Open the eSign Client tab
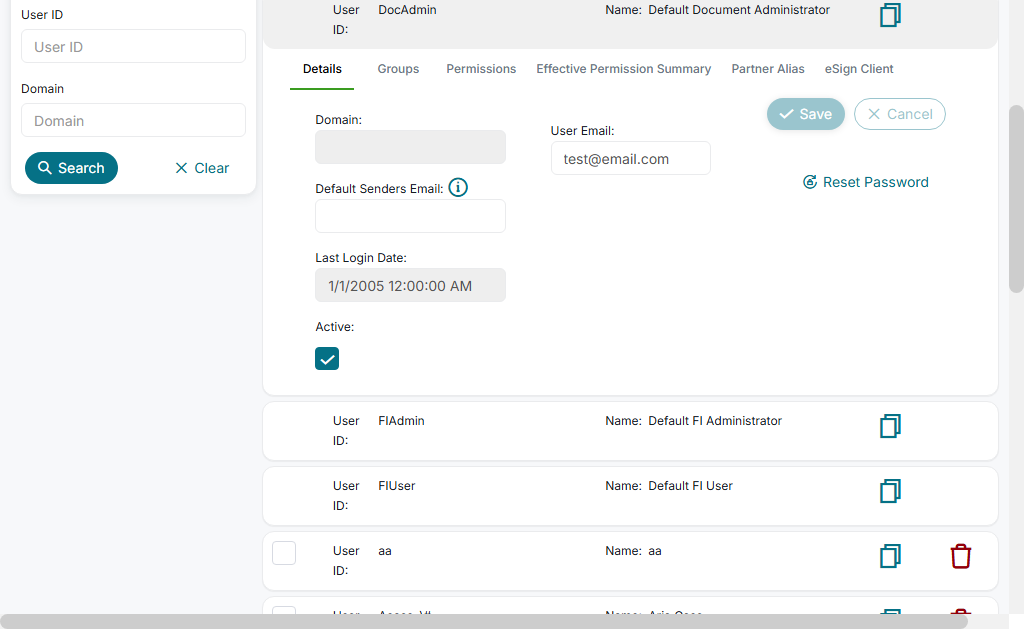 coord(859,69)
